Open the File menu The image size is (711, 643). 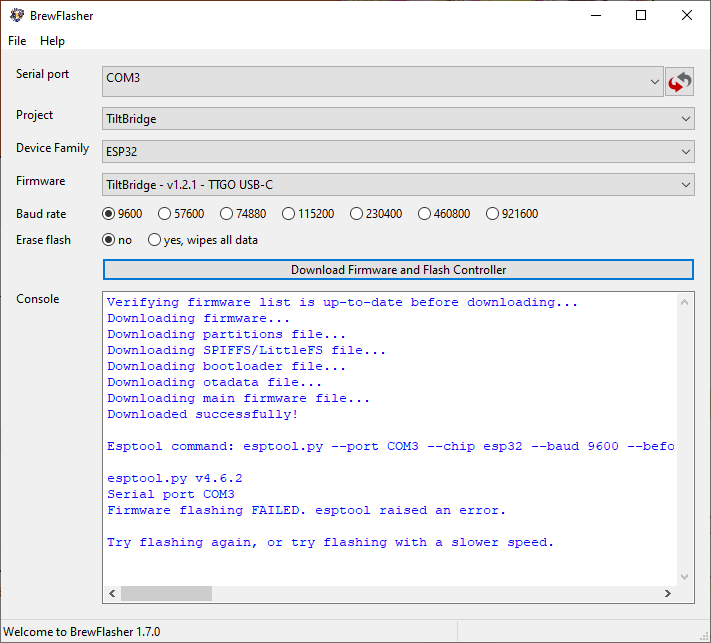[x=17, y=41]
